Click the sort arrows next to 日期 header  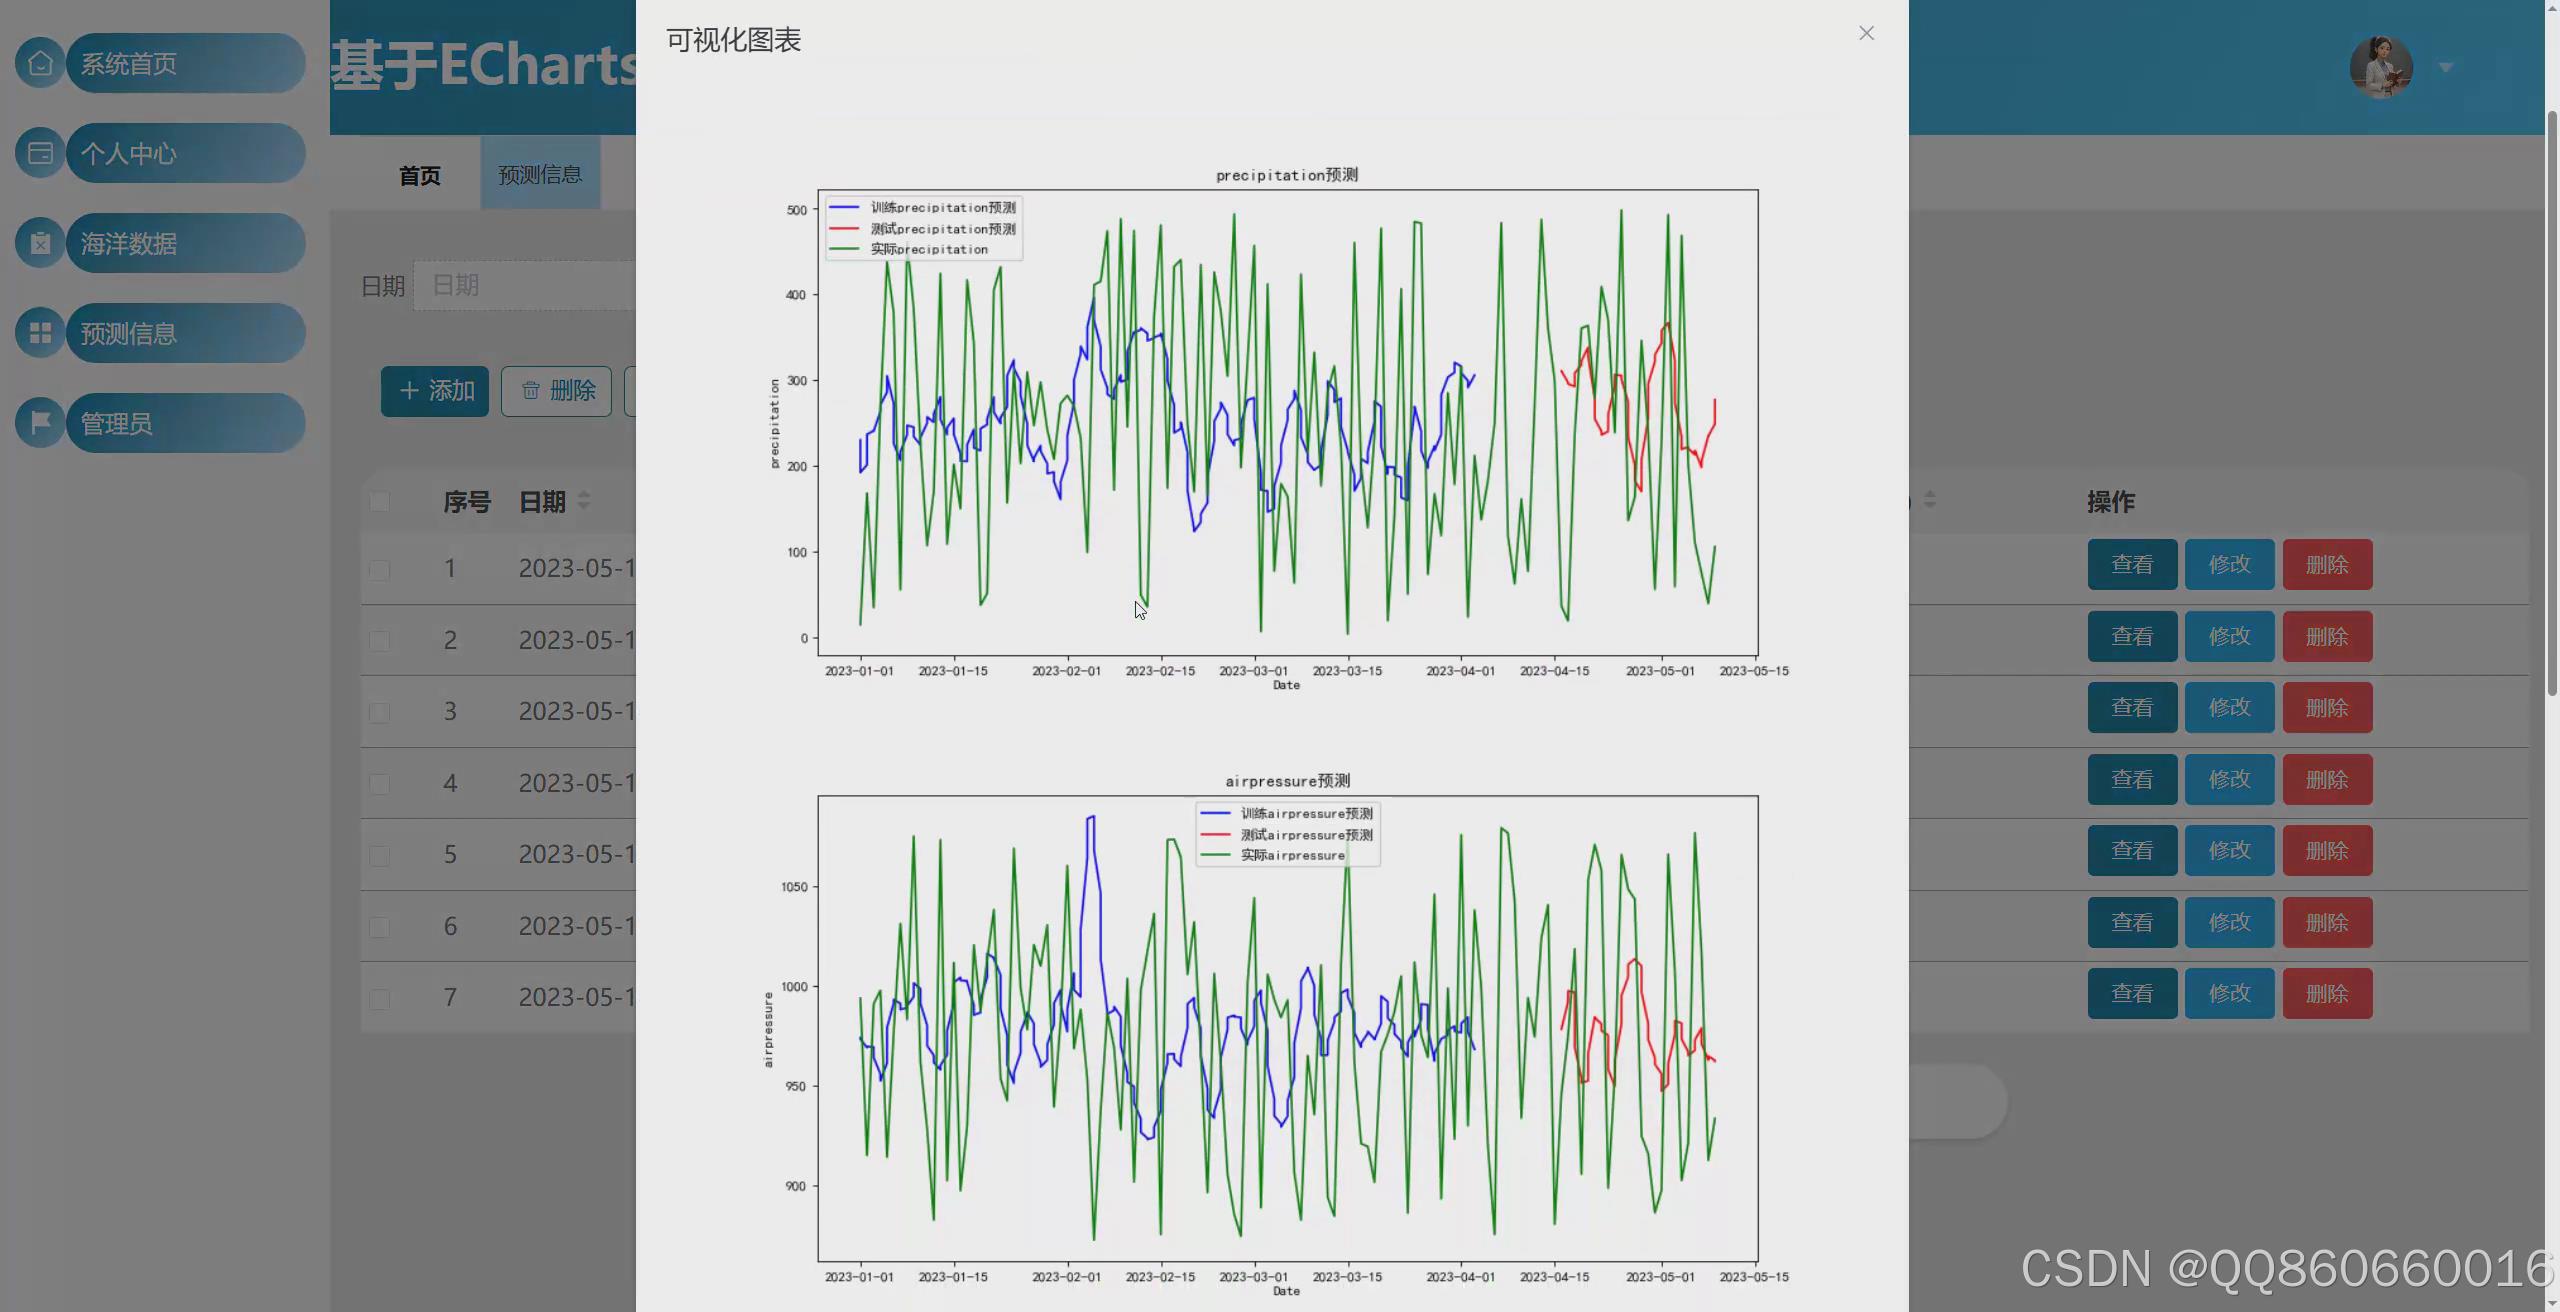pyautogui.click(x=584, y=501)
